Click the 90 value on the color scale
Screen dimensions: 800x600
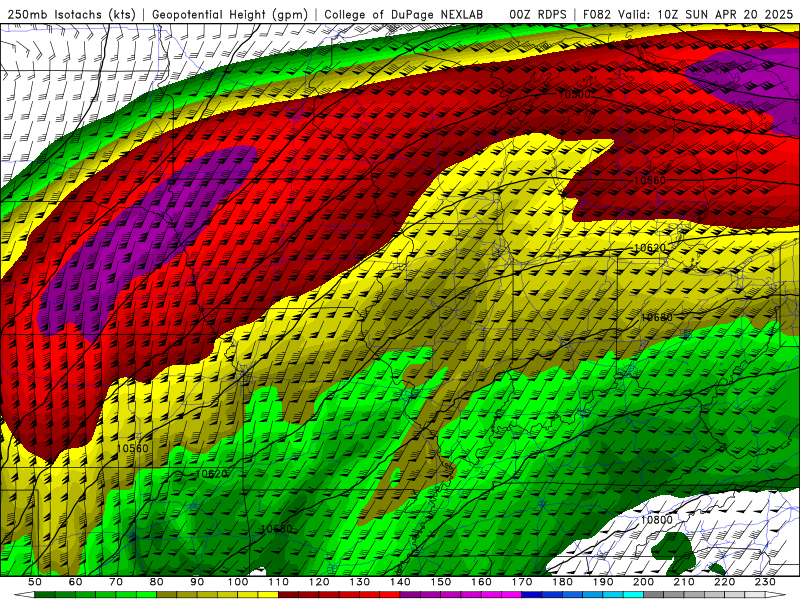click(x=197, y=582)
